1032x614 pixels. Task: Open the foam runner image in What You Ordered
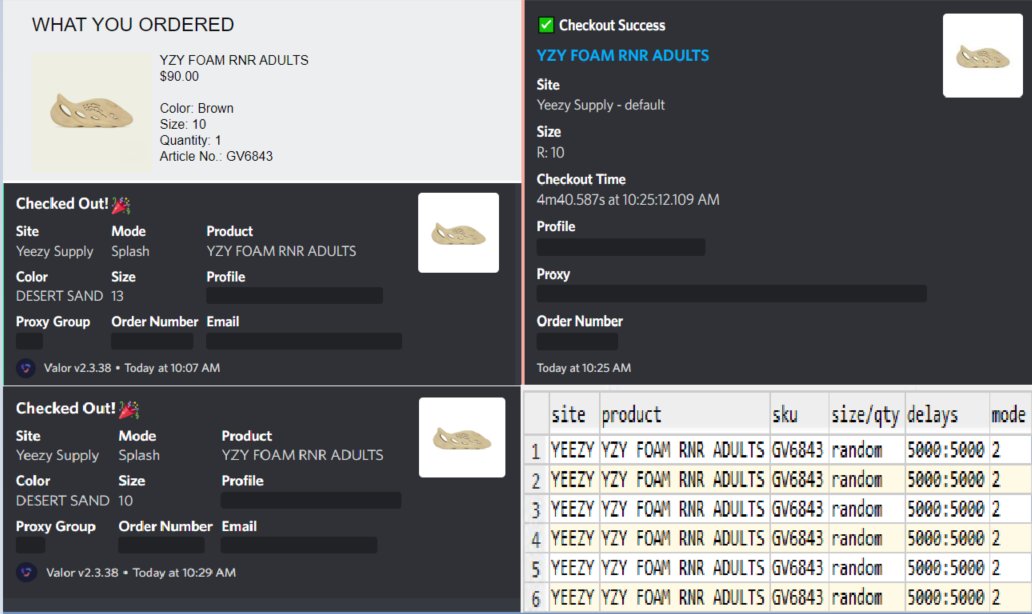tap(91, 112)
